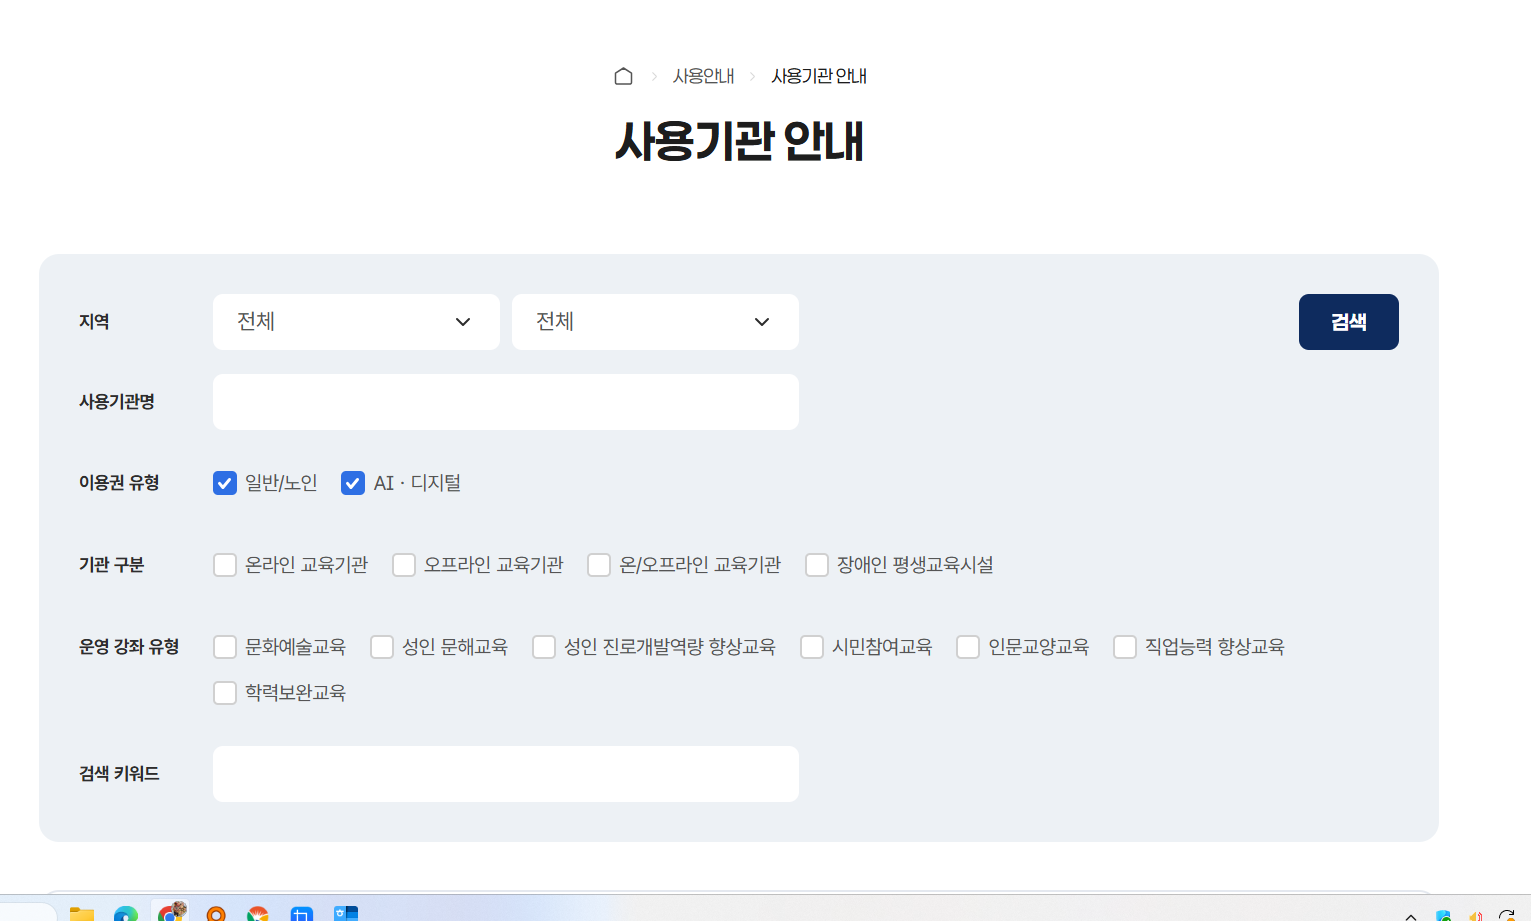The height and width of the screenshot is (921, 1531).
Task: Uncheck the 일반/노인 voucher type checkbox
Action: click(x=224, y=482)
